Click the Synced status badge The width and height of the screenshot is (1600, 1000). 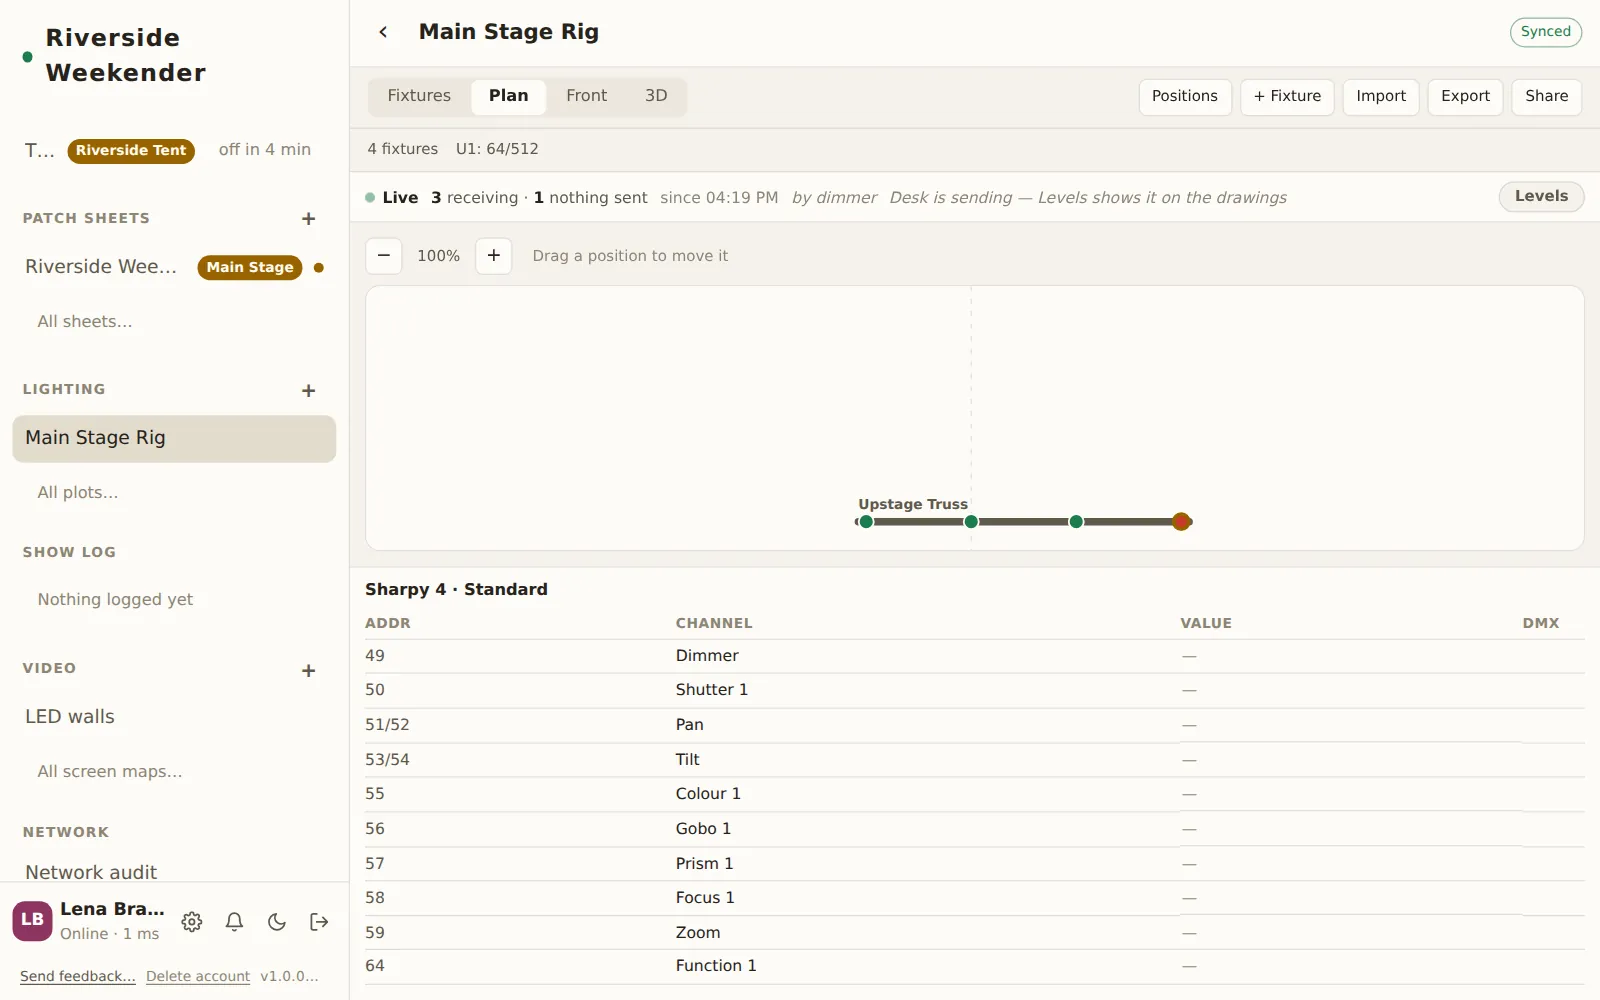pyautogui.click(x=1546, y=32)
